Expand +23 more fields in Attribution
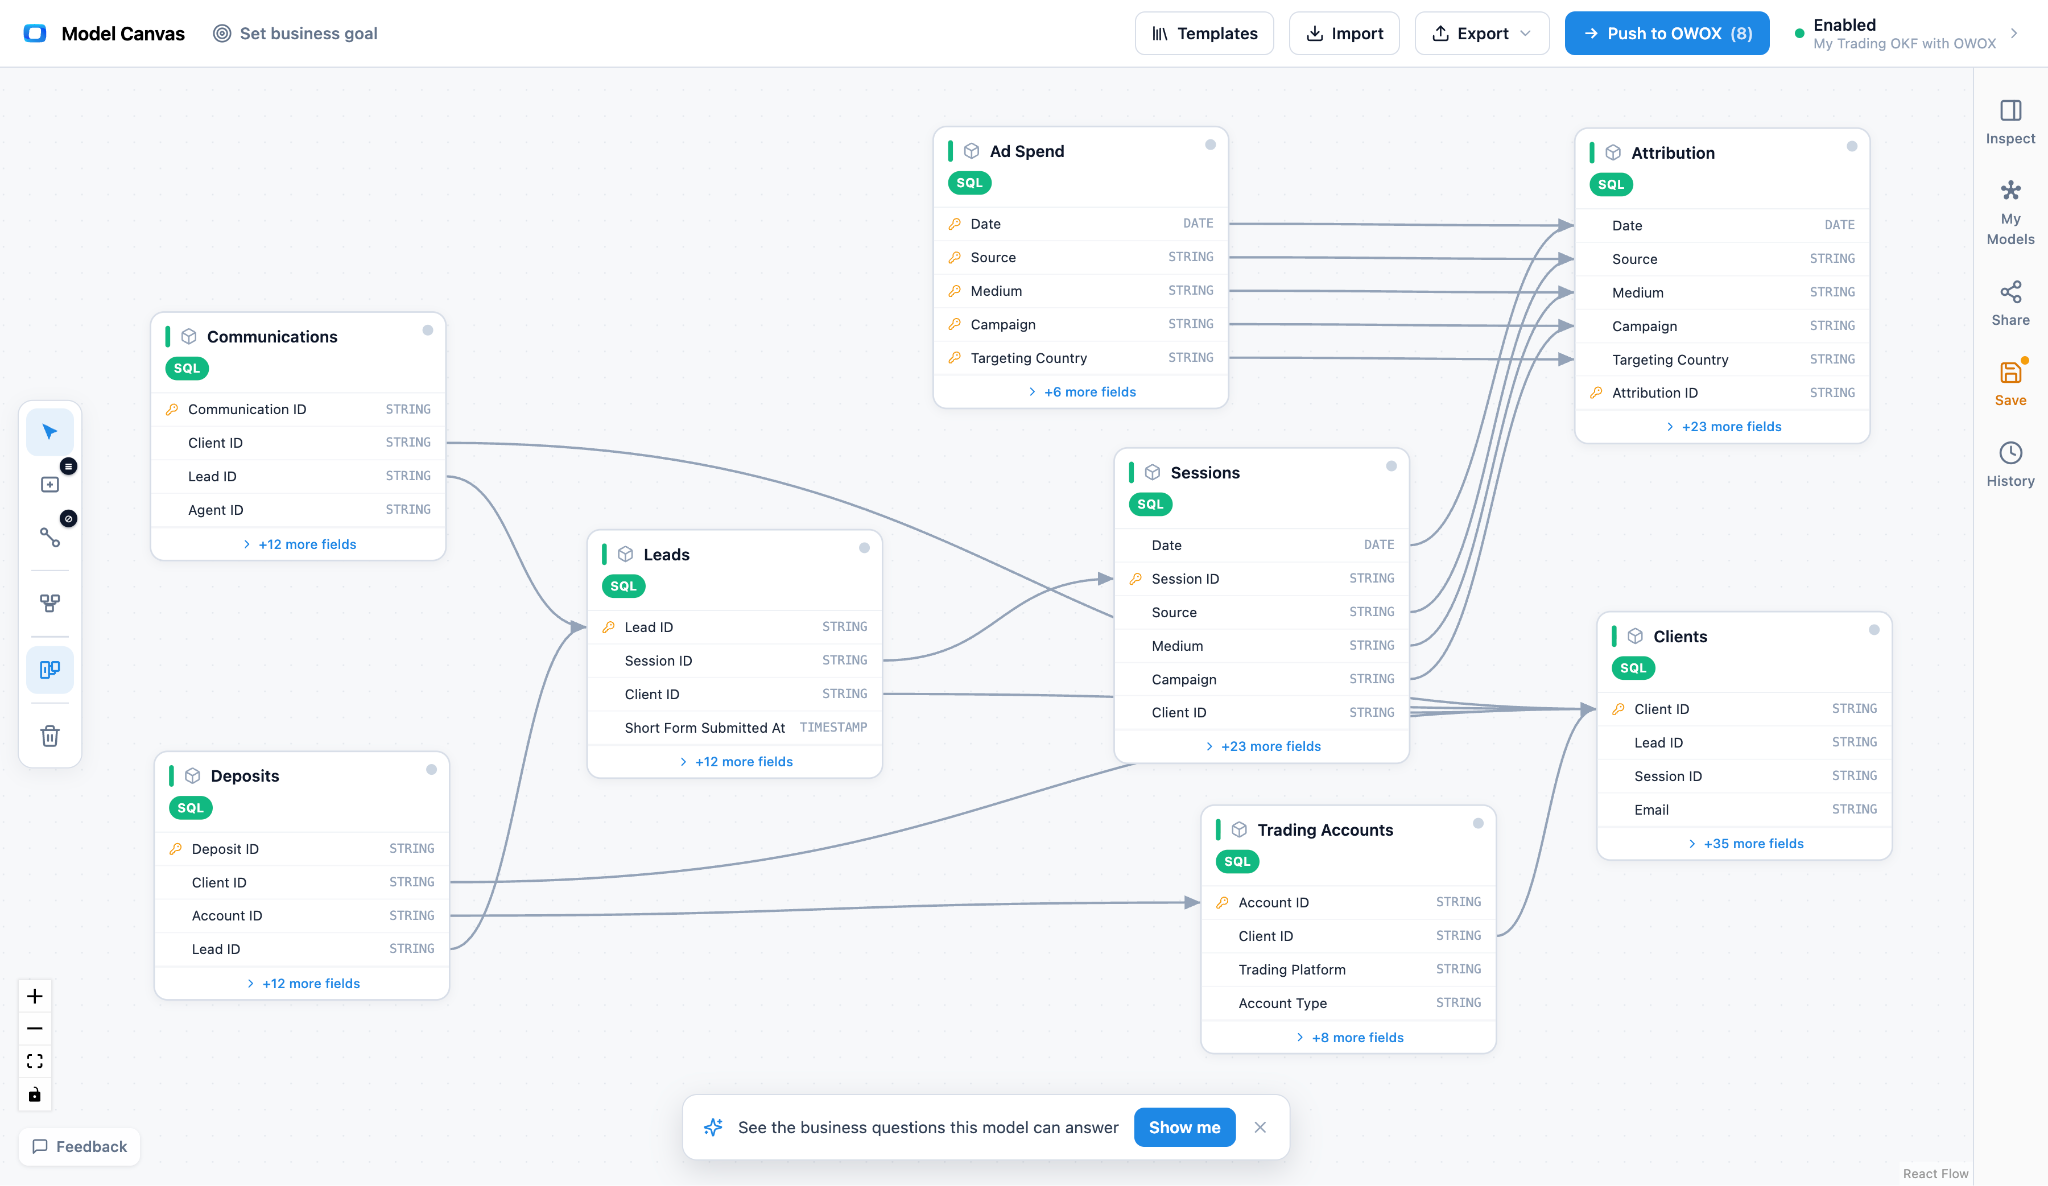Image resolution: width=2048 pixels, height=1186 pixels. pyautogui.click(x=1723, y=426)
